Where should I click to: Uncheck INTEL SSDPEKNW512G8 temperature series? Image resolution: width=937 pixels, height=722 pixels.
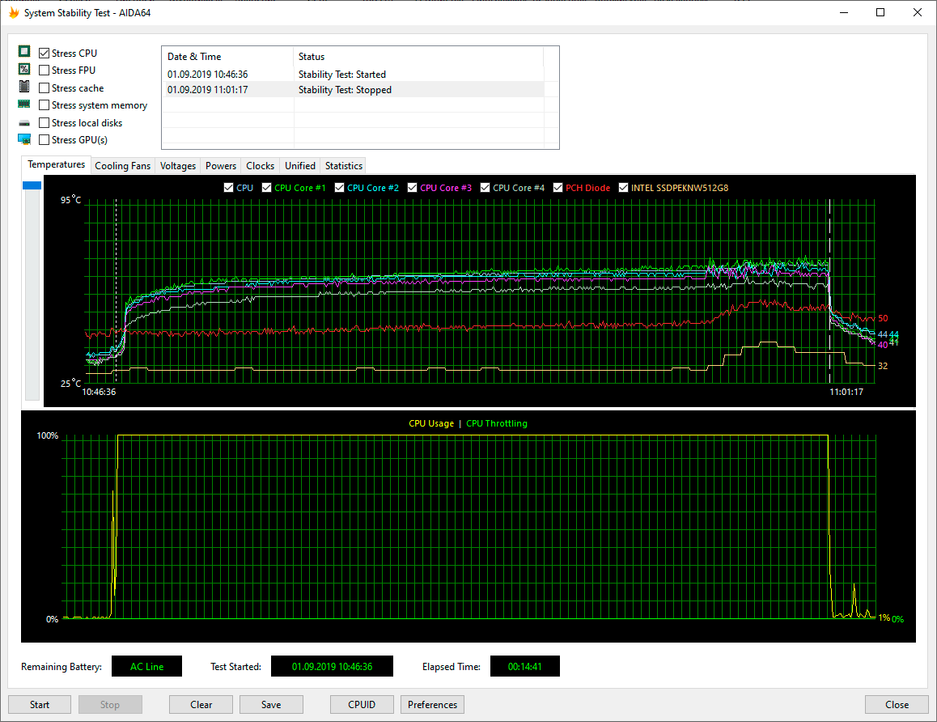click(x=624, y=187)
